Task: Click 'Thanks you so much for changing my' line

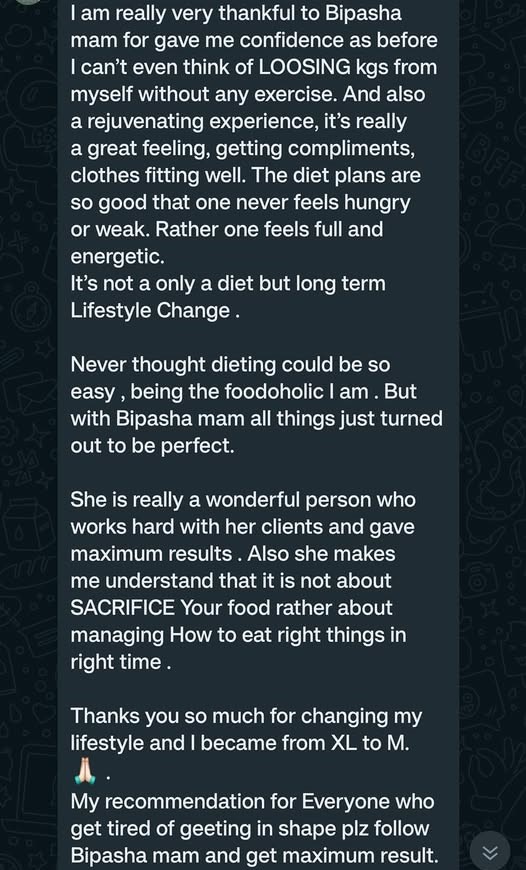Action: [x=246, y=716]
